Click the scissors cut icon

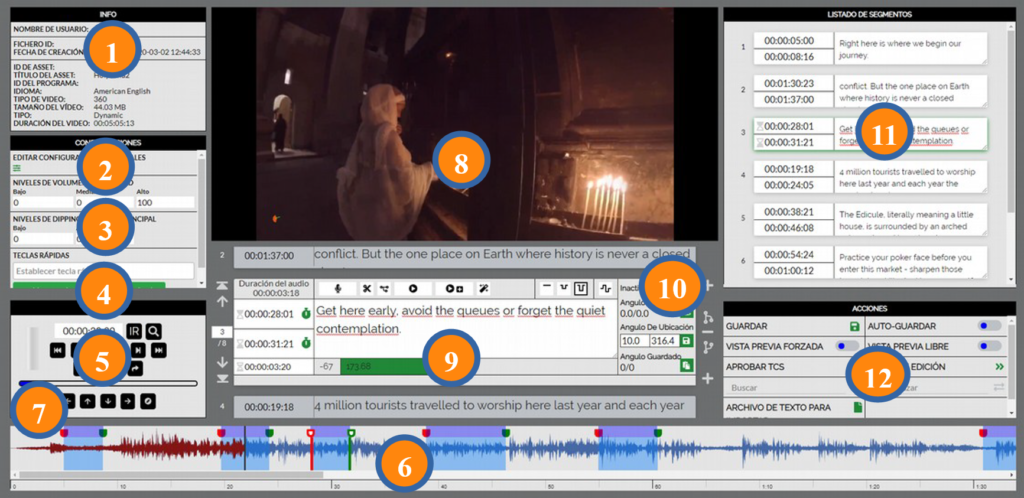click(x=367, y=288)
